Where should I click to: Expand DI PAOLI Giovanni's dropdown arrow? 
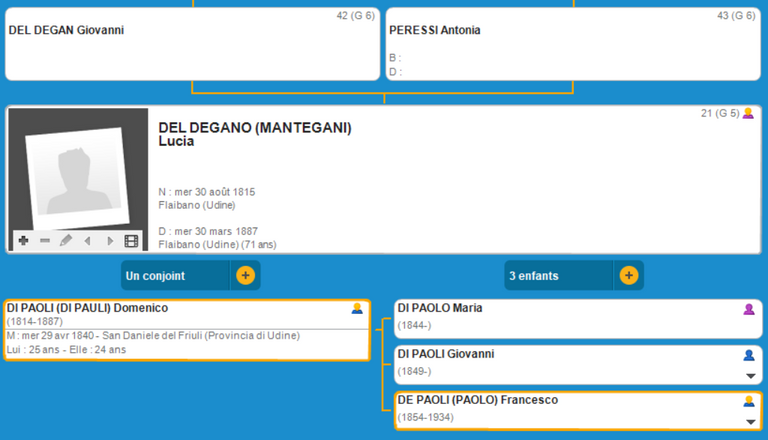[x=749, y=376]
